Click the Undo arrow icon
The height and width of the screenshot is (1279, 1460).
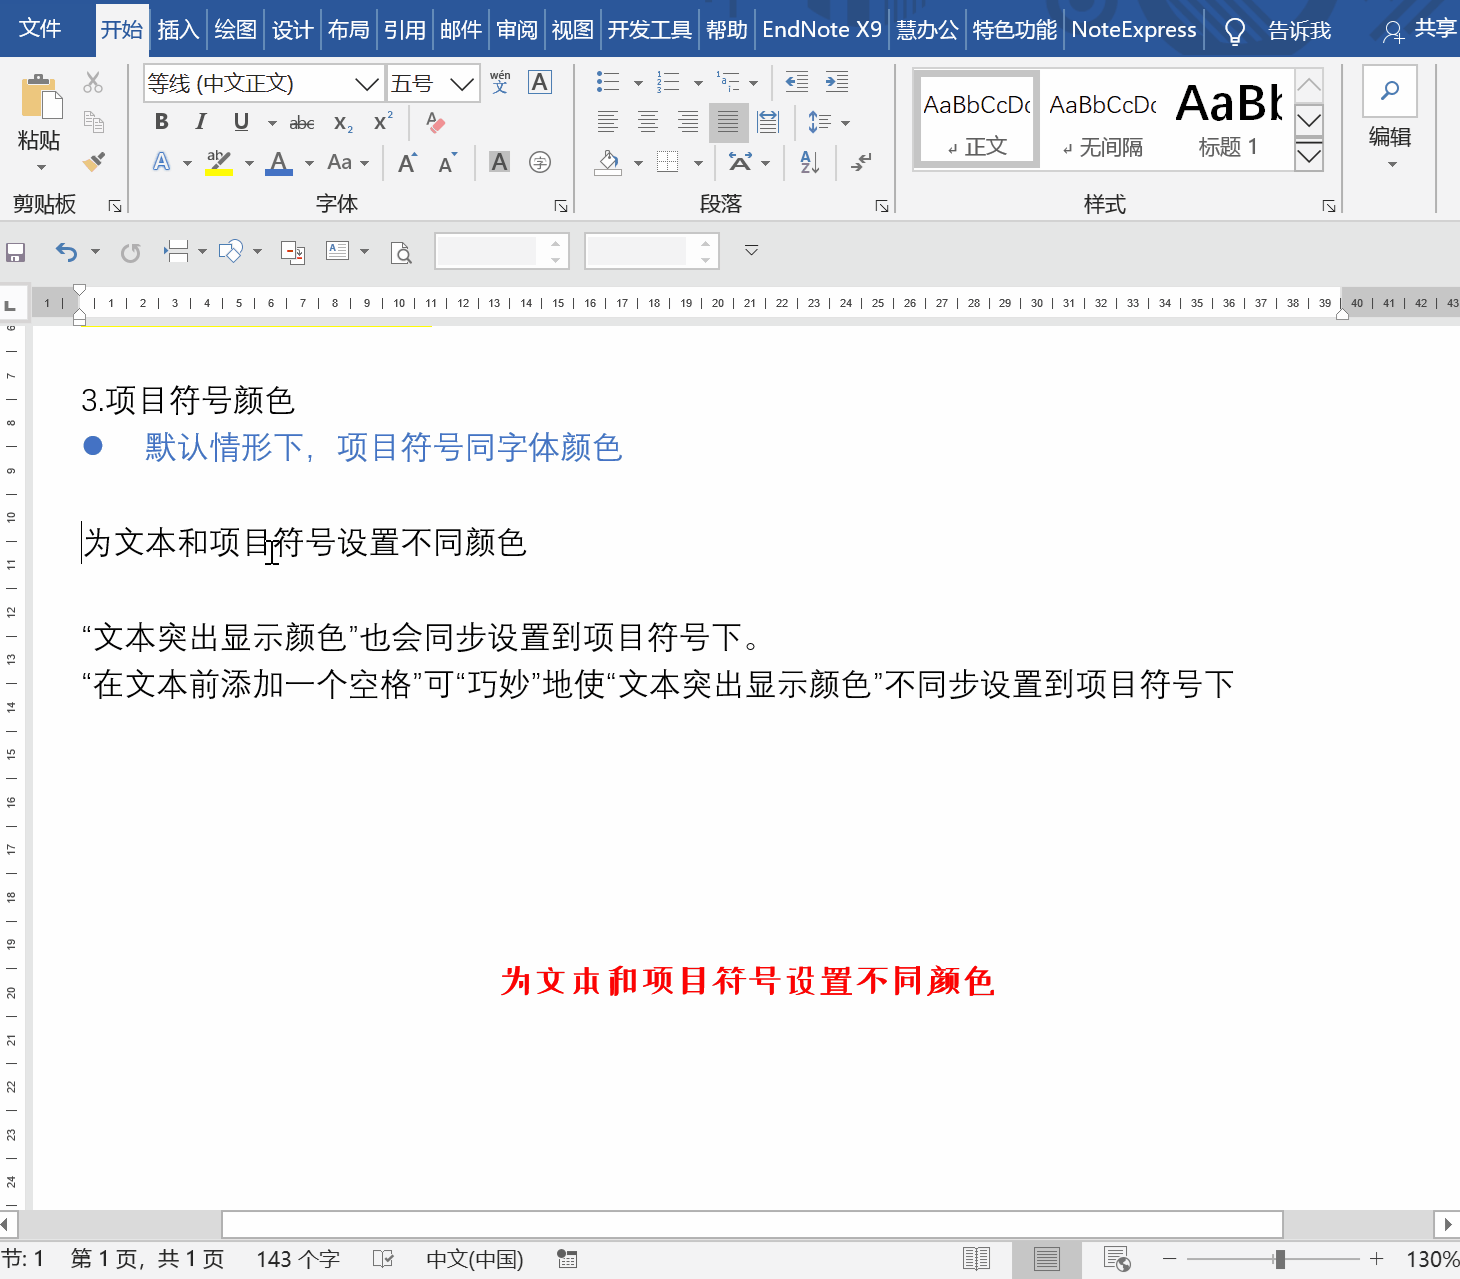tap(66, 252)
